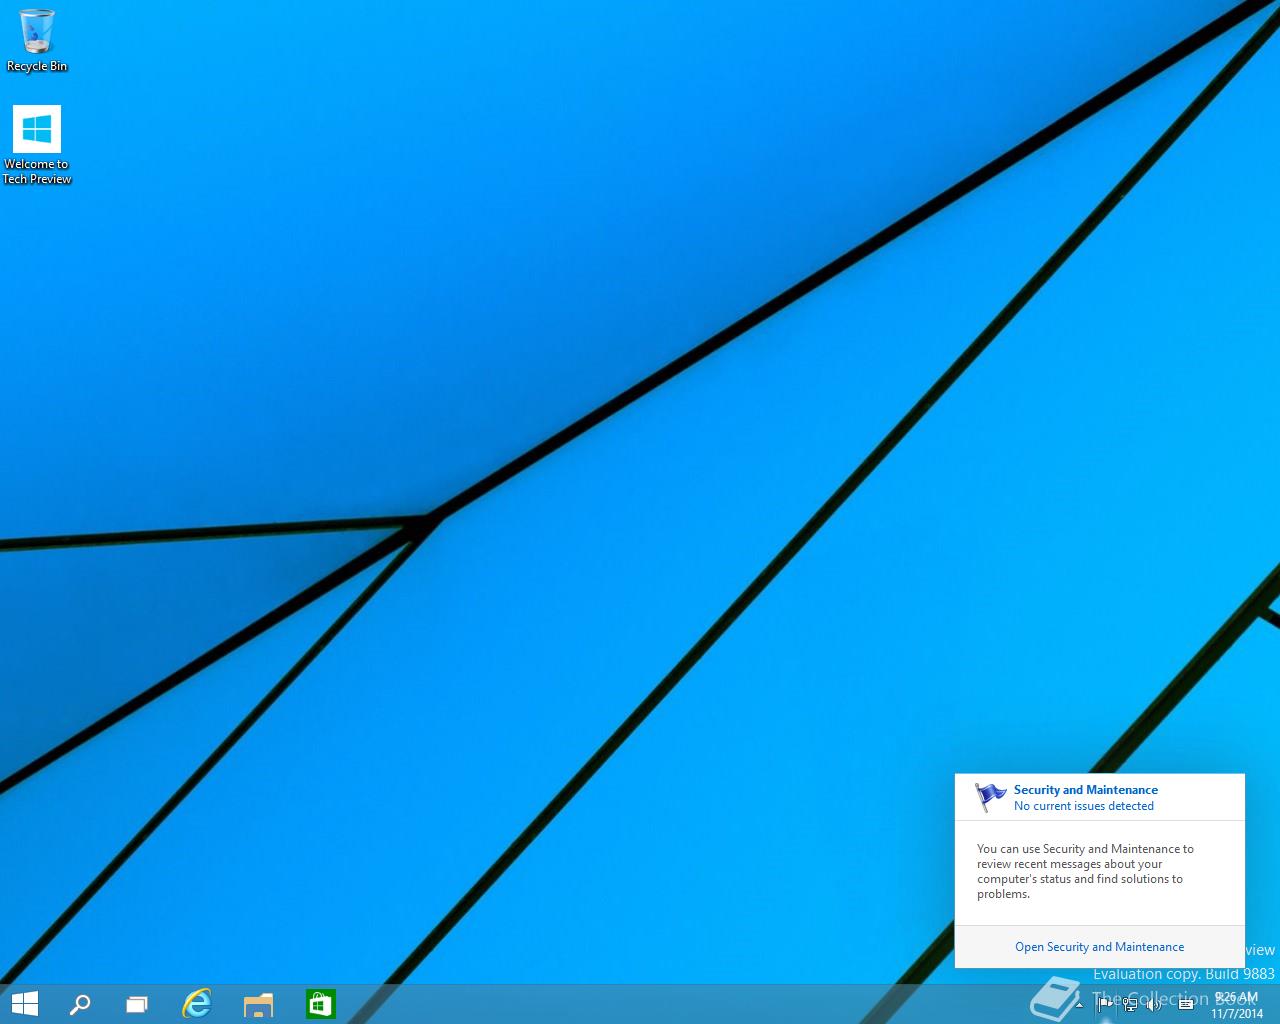The image size is (1280, 1024).
Task: Click the Security and Maintenance title
Action: point(1085,790)
